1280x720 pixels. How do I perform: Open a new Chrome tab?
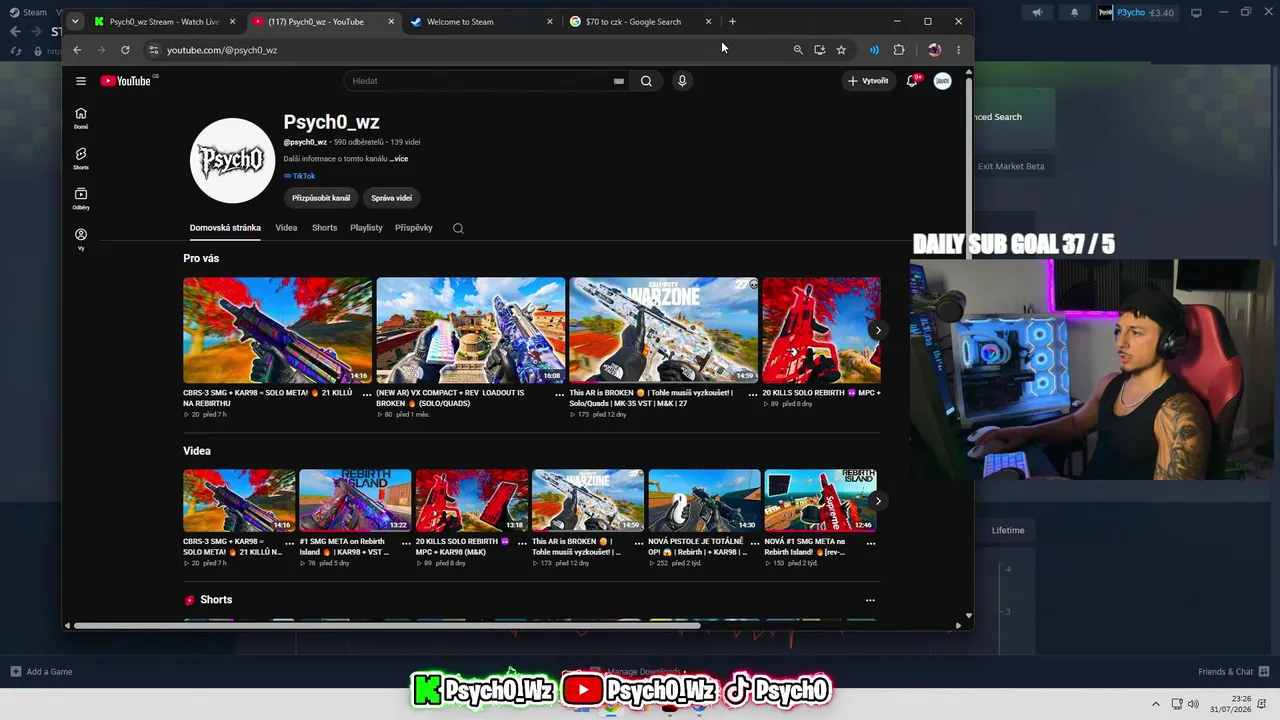pyautogui.click(x=732, y=21)
